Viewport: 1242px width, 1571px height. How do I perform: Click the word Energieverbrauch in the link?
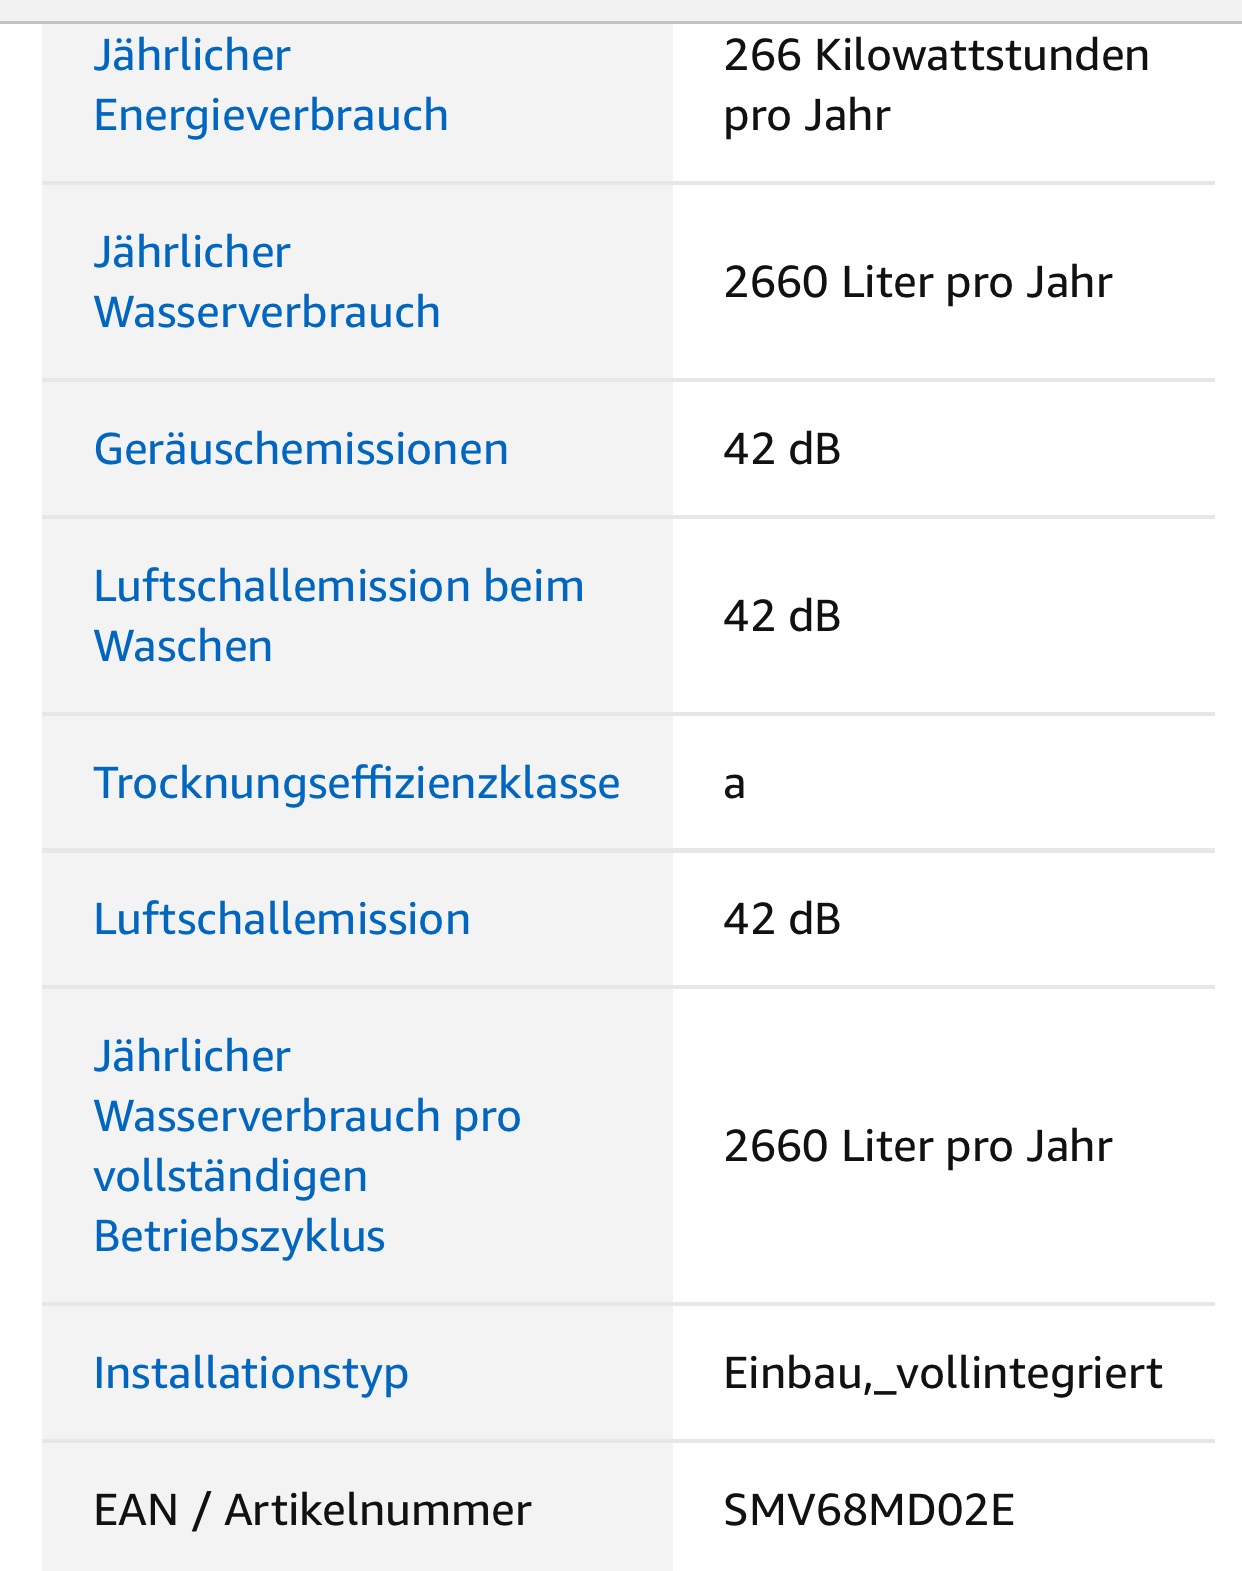pyautogui.click(x=271, y=115)
